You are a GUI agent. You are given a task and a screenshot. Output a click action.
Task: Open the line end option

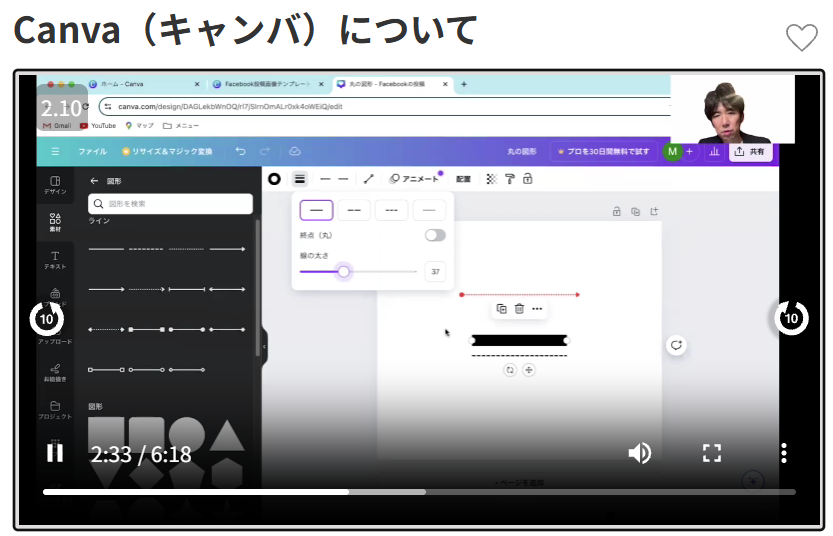343,179
